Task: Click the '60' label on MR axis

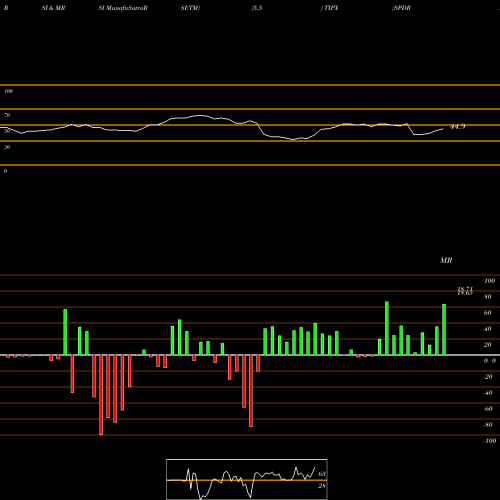Action: (488, 313)
